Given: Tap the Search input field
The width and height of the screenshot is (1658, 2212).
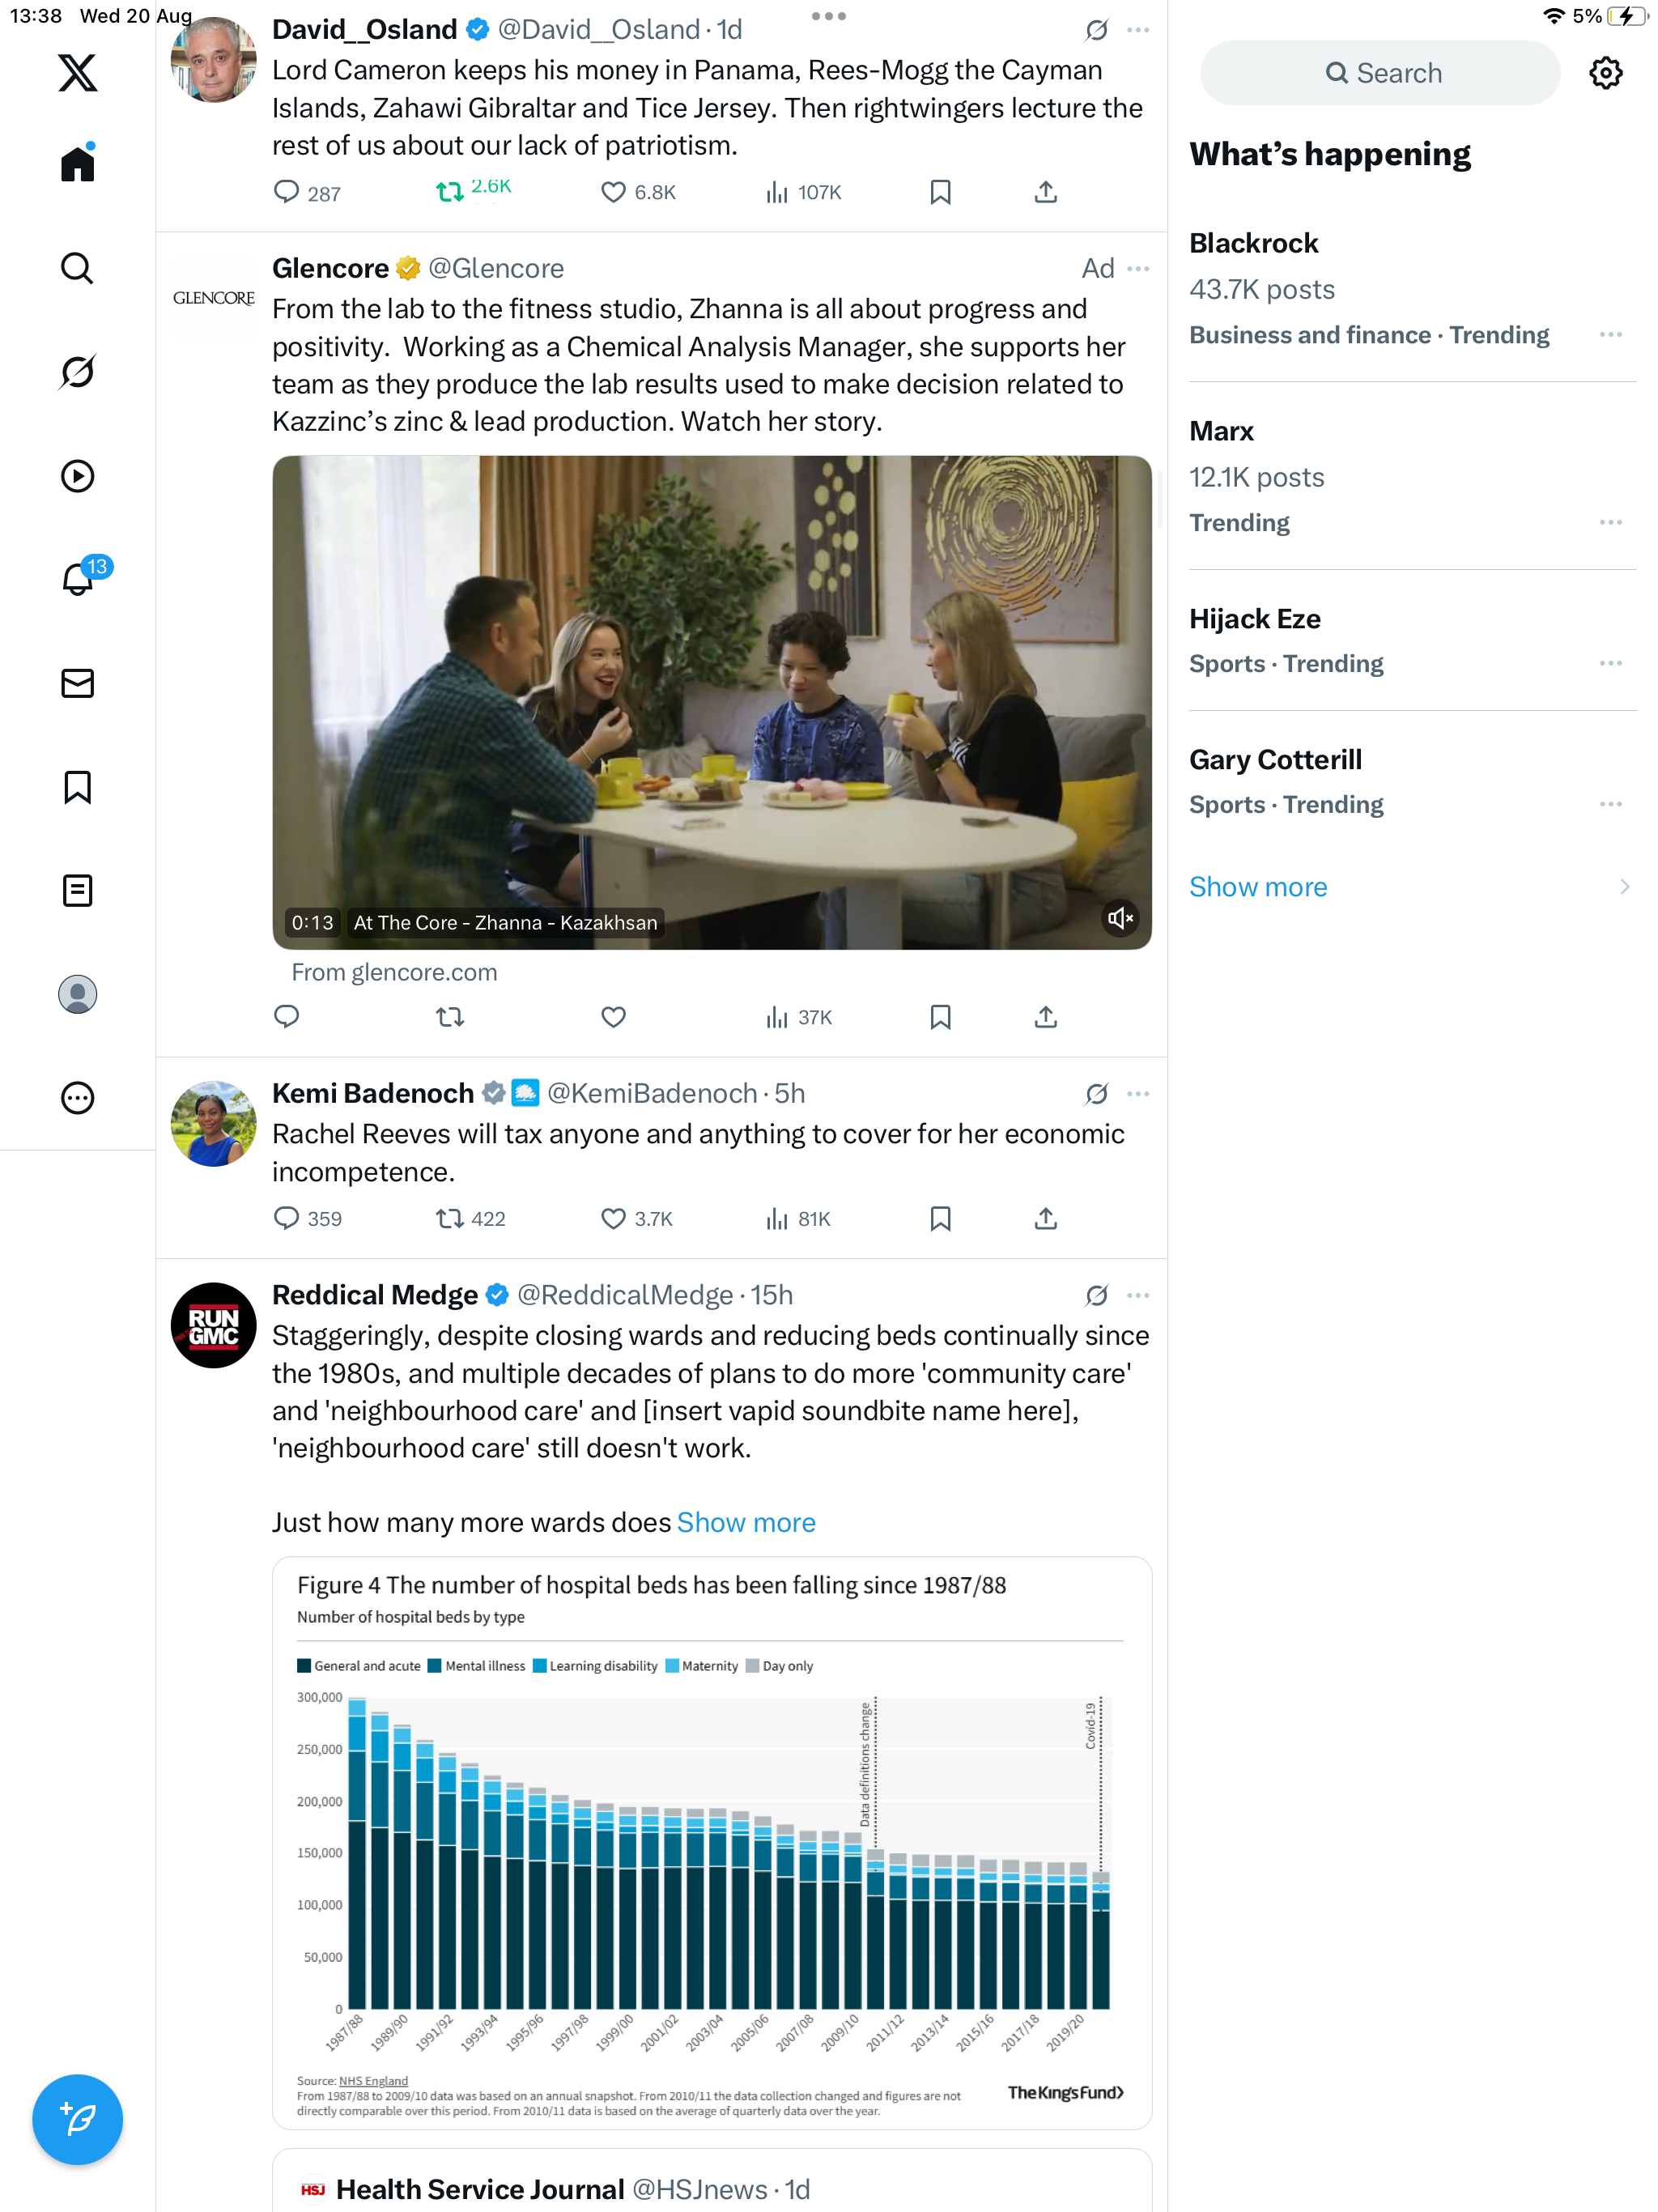Looking at the screenshot, I should click(1380, 73).
